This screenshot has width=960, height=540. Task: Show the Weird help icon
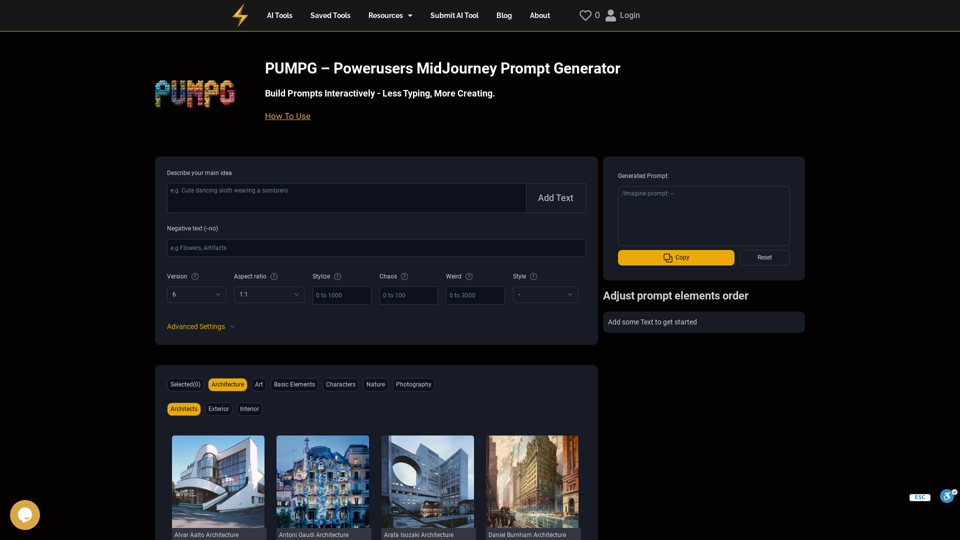click(469, 277)
